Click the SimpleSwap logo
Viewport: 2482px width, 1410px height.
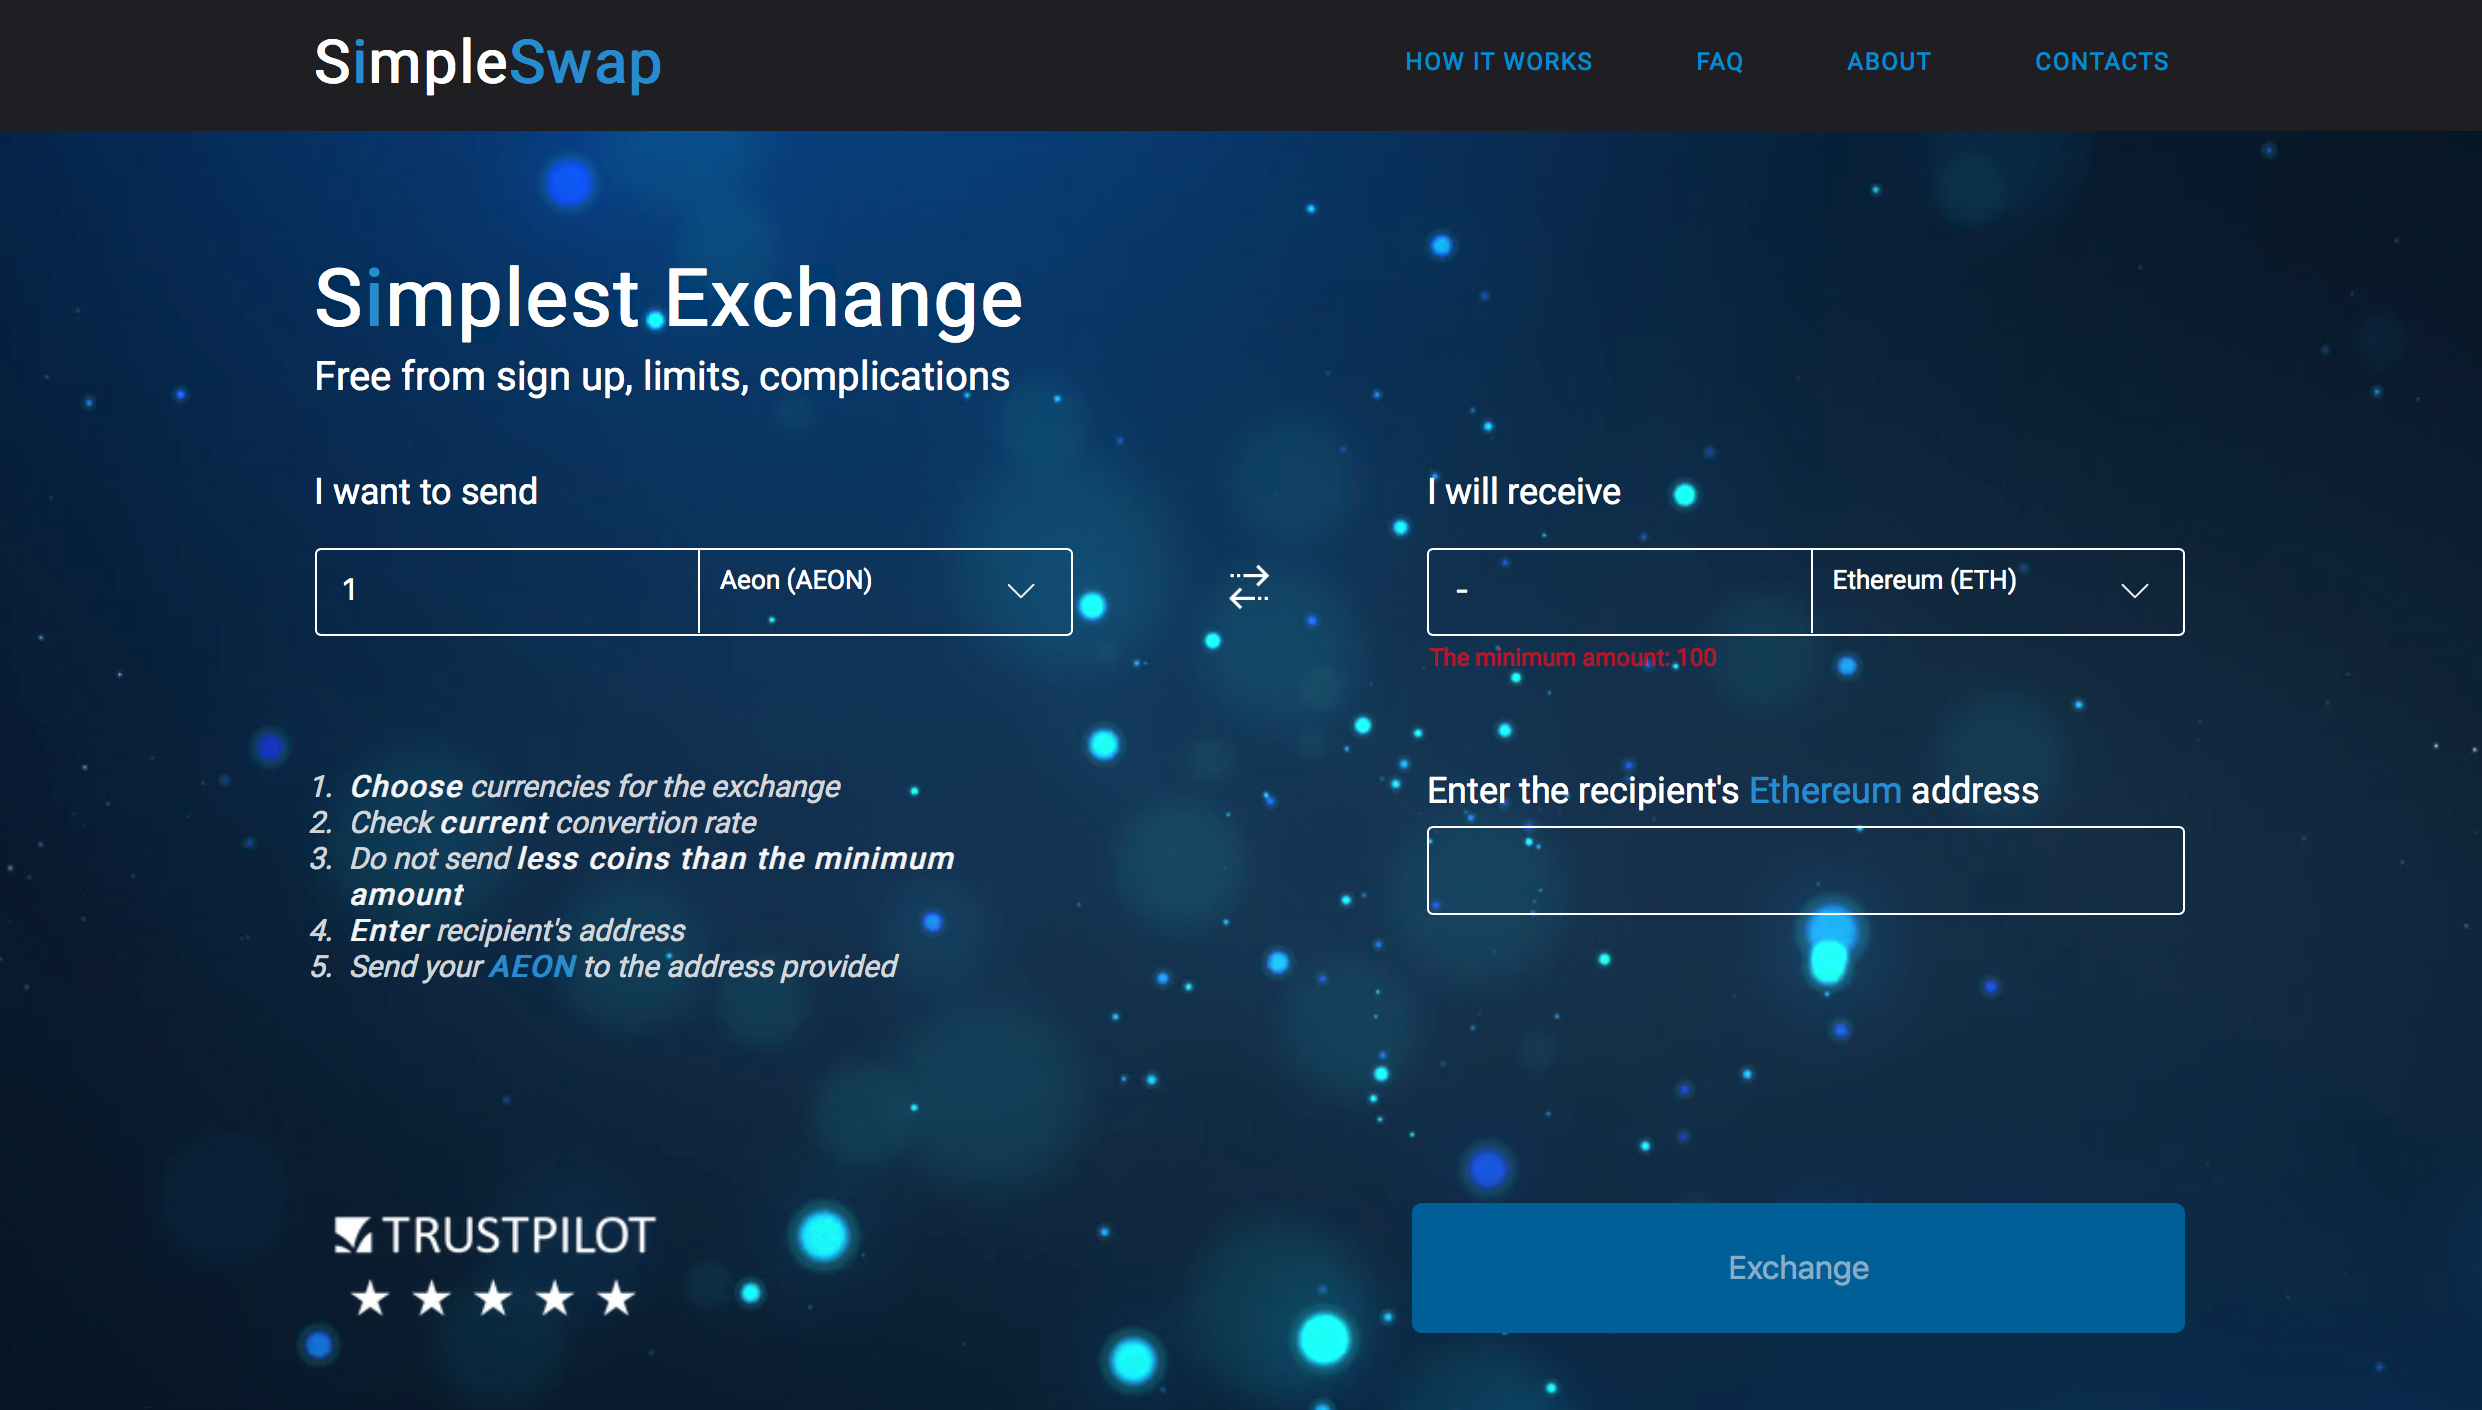coord(488,63)
